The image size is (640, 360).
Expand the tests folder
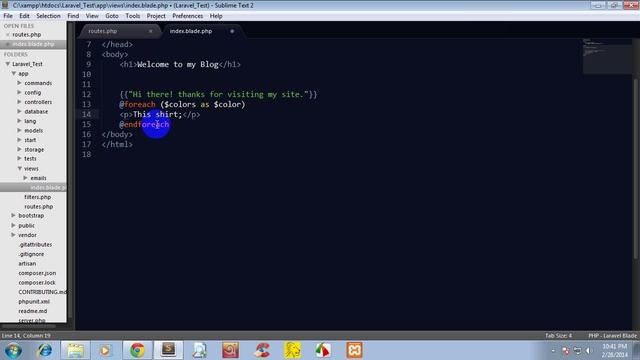coord(19,158)
